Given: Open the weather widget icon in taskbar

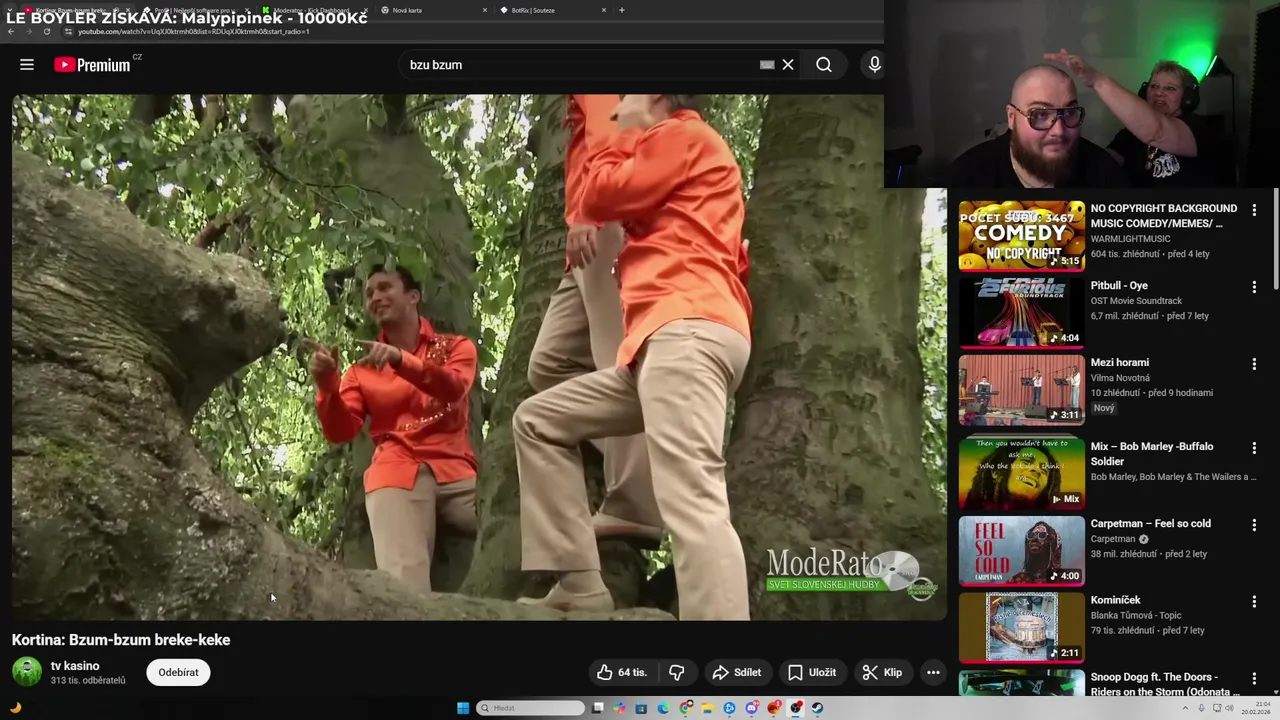Looking at the screenshot, I should tap(15, 708).
